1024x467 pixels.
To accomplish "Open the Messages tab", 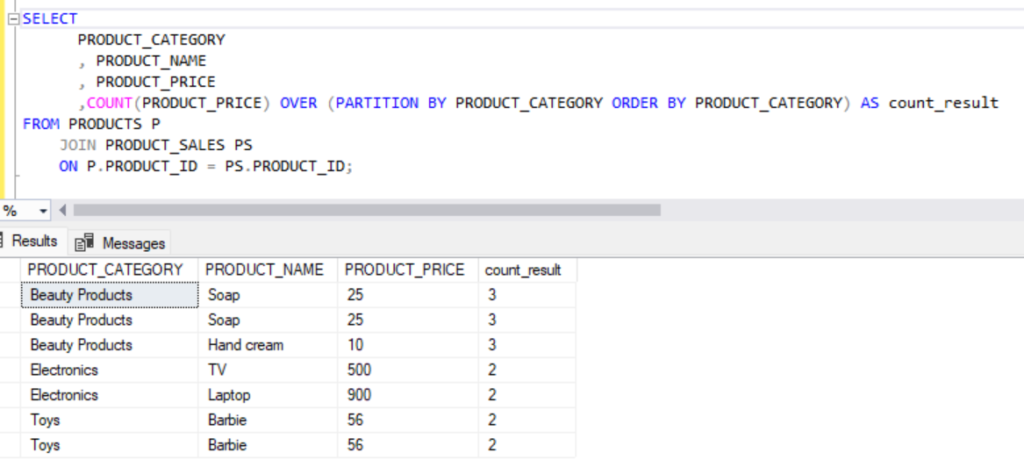I will point(133,243).
